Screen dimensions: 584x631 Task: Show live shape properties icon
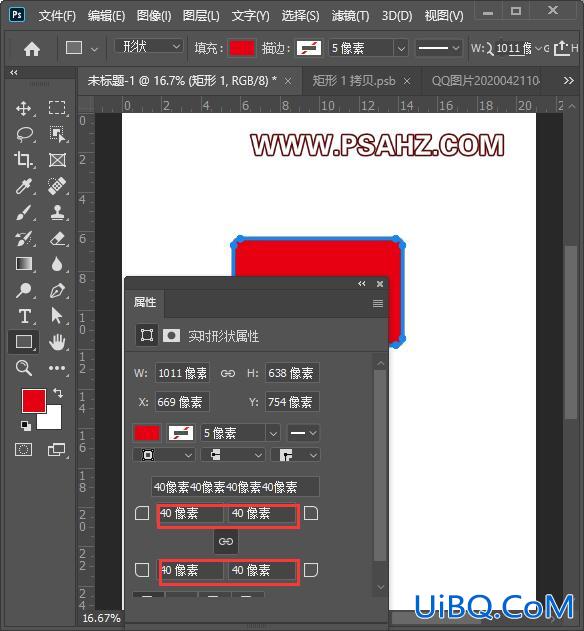[147, 335]
